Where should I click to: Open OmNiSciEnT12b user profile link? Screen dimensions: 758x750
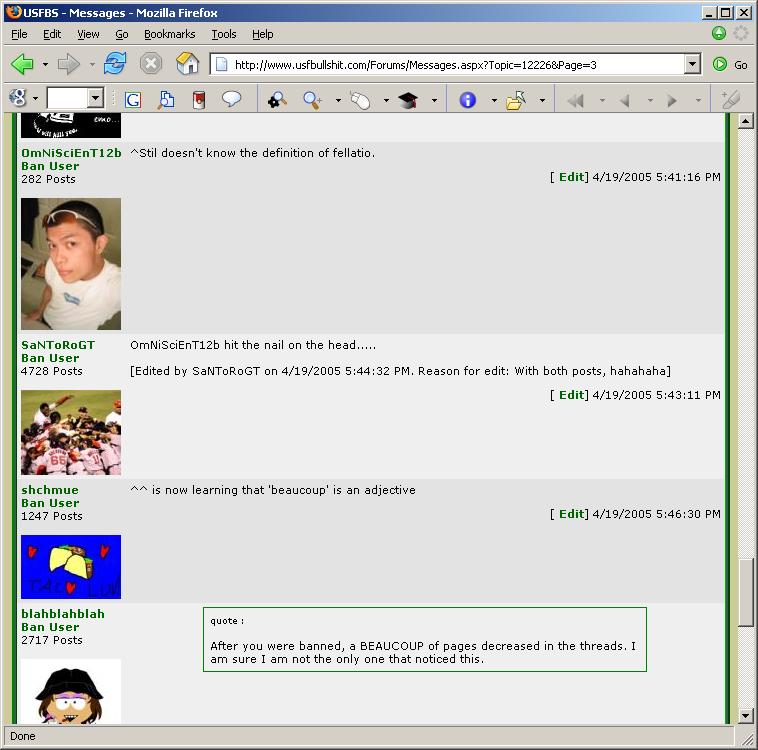coord(71,153)
